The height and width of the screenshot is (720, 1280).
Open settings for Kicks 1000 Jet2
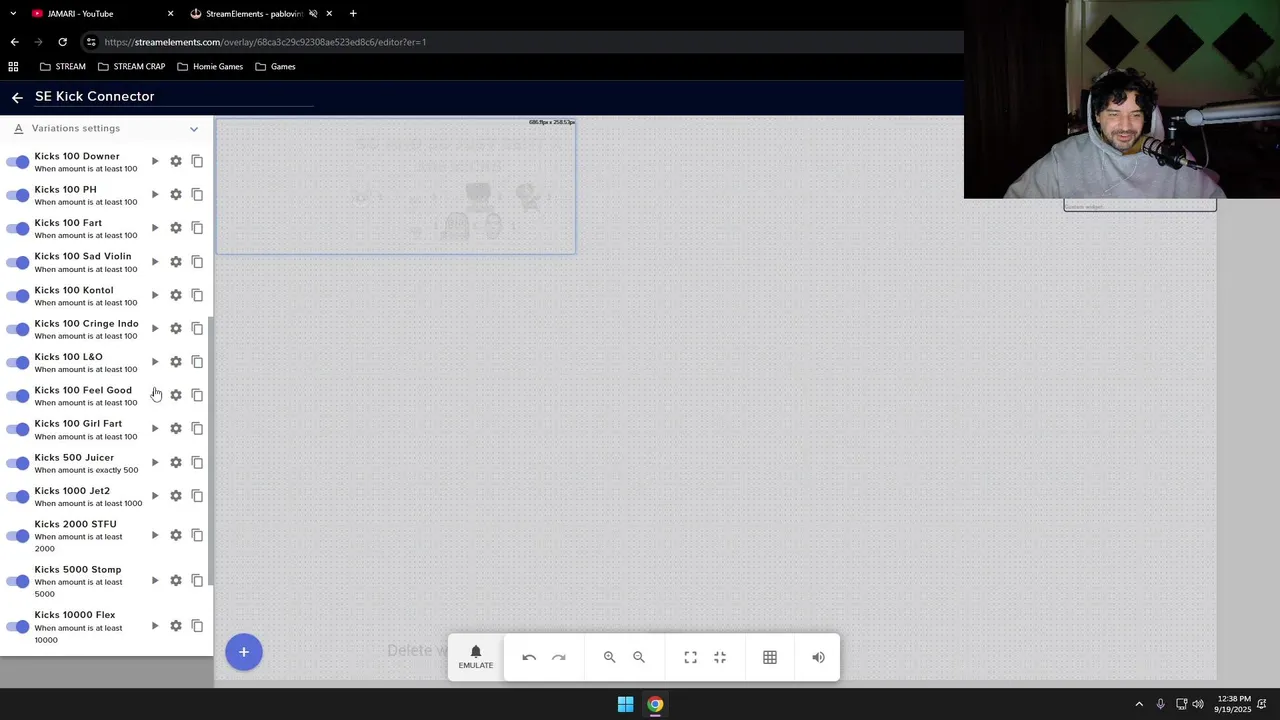(x=176, y=495)
